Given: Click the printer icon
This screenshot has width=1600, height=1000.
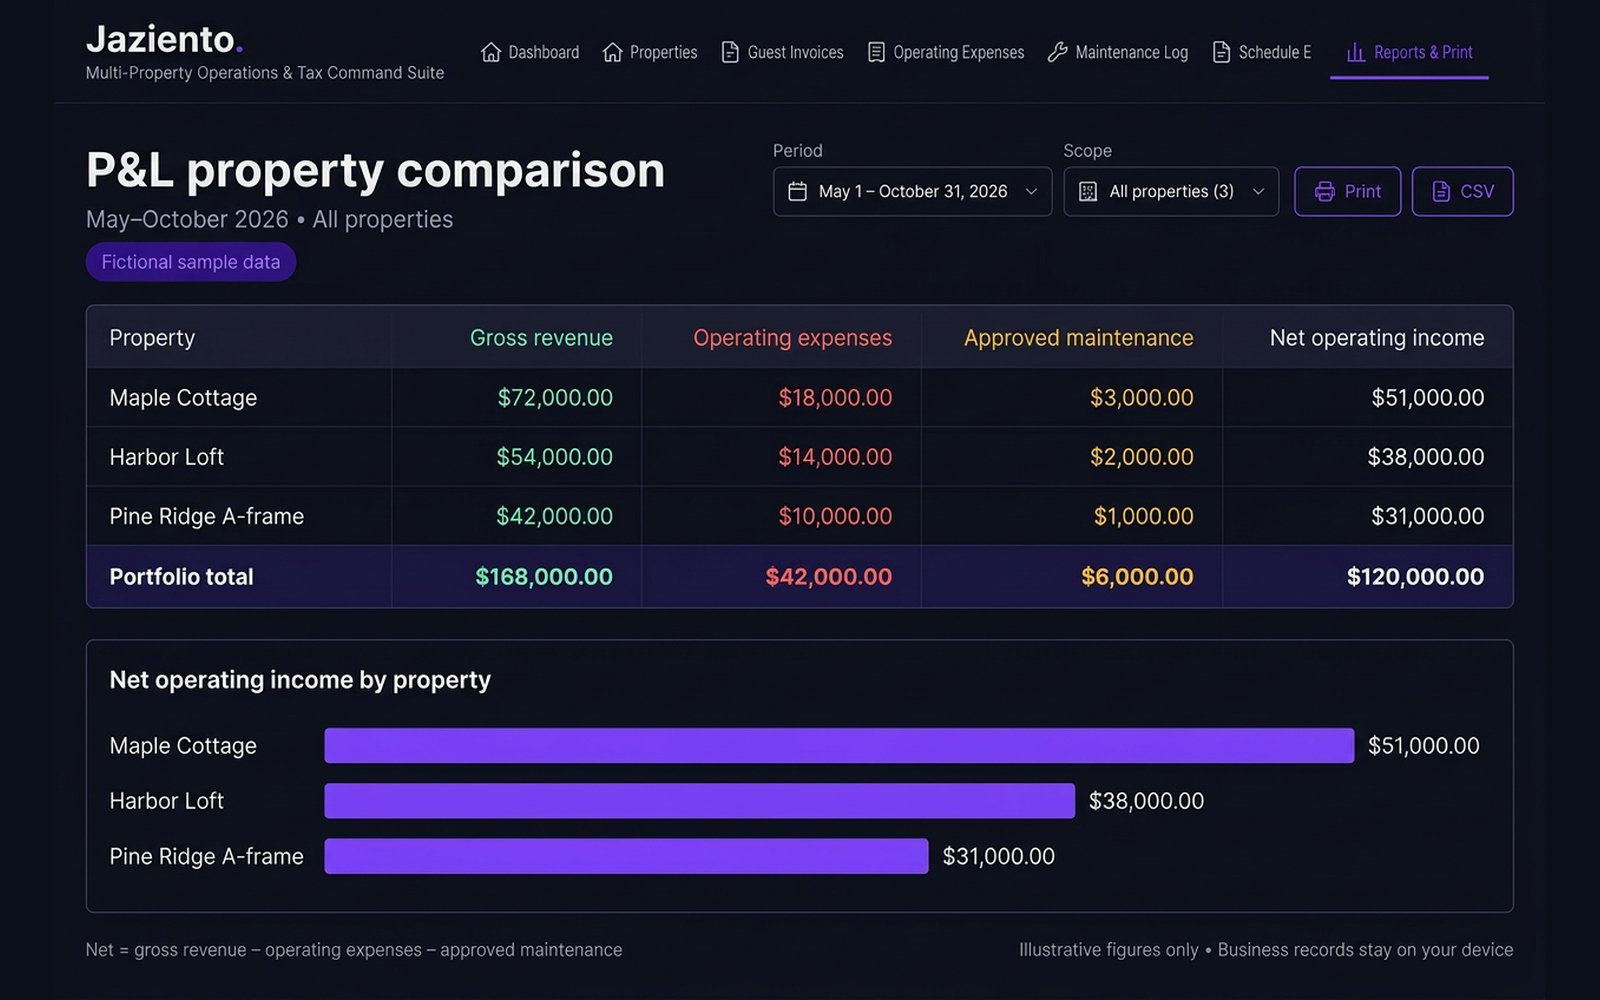Looking at the screenshot, I should point(1324,191).
